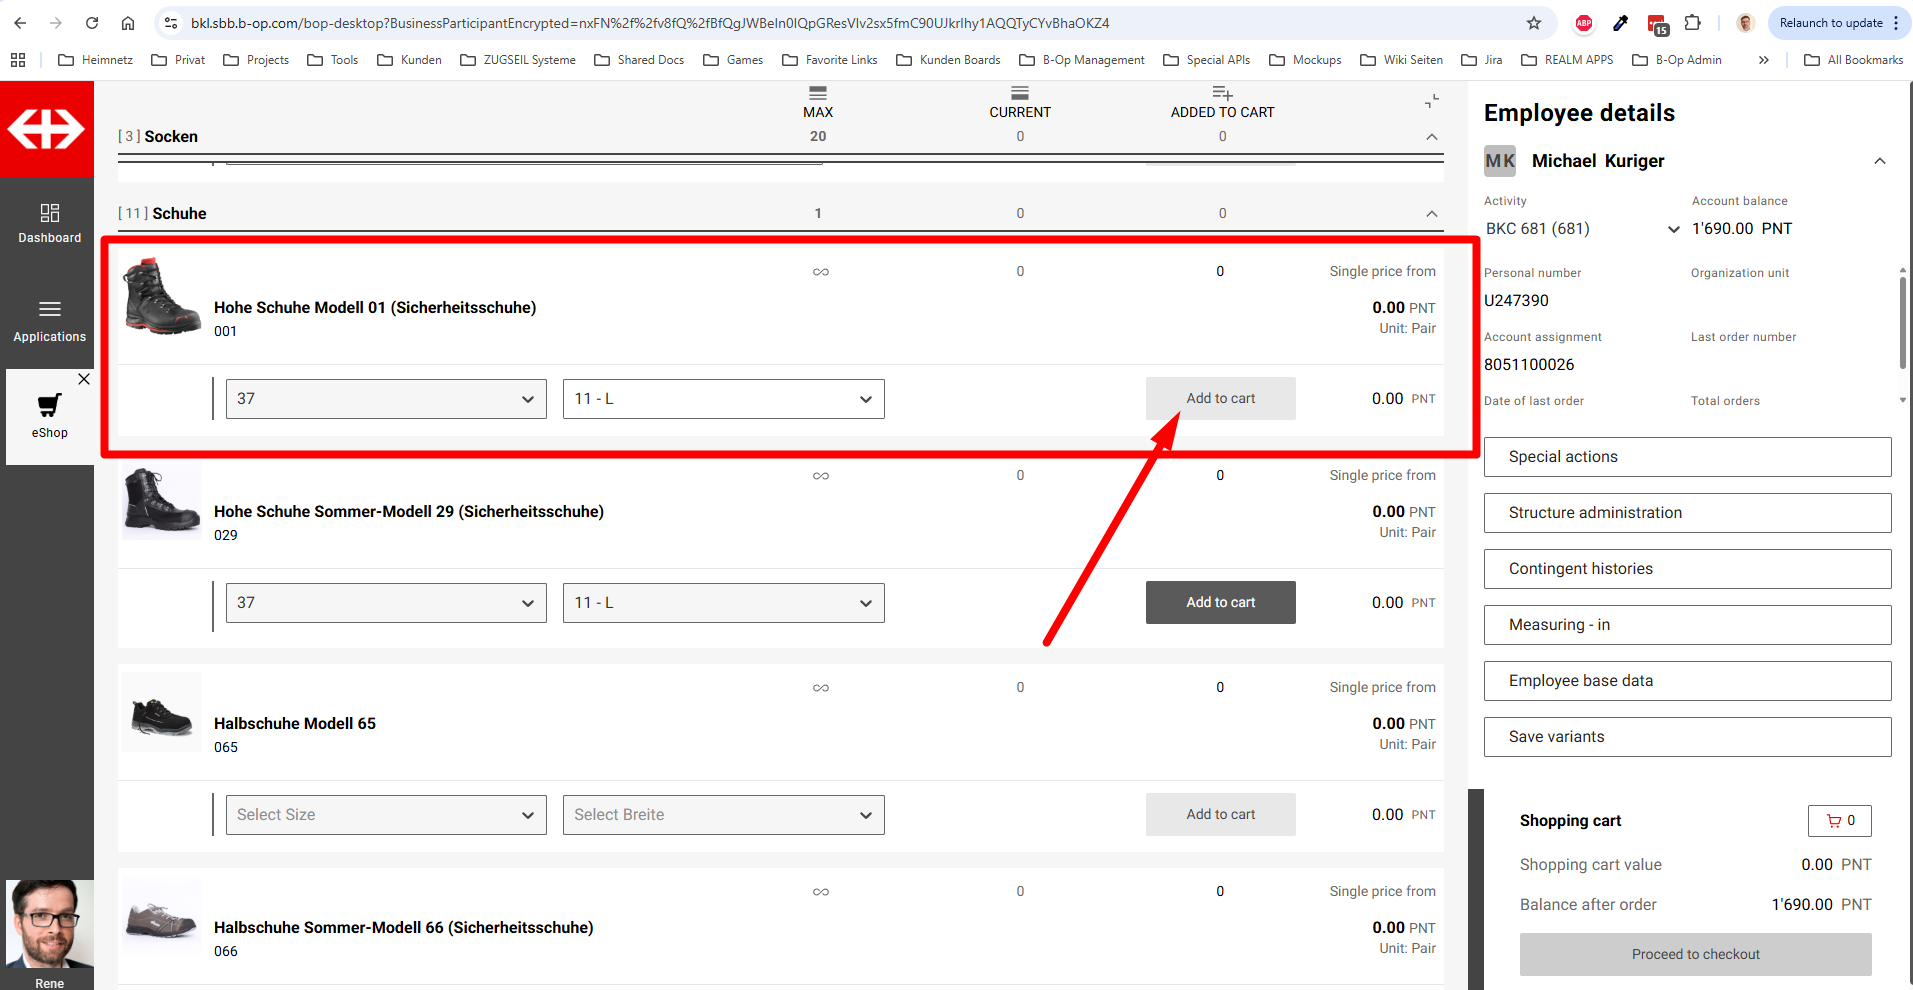Open Select Breite dropdown for Halbschuhe Modell 65

(x=723, y=815)
